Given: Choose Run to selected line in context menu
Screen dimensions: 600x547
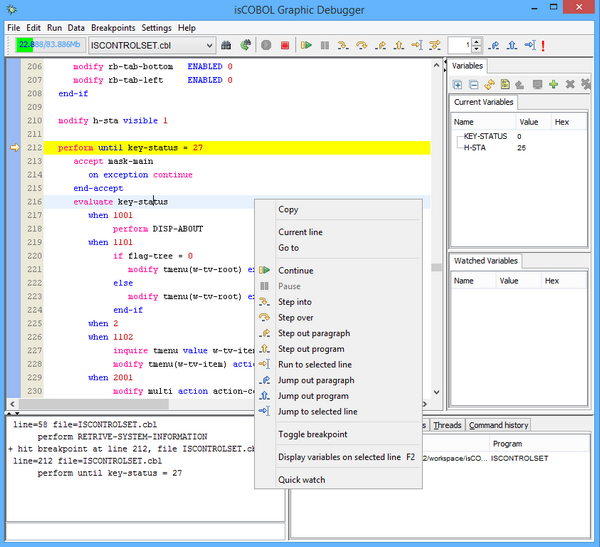Looking at the screenshot, I should tap(314, 365).
